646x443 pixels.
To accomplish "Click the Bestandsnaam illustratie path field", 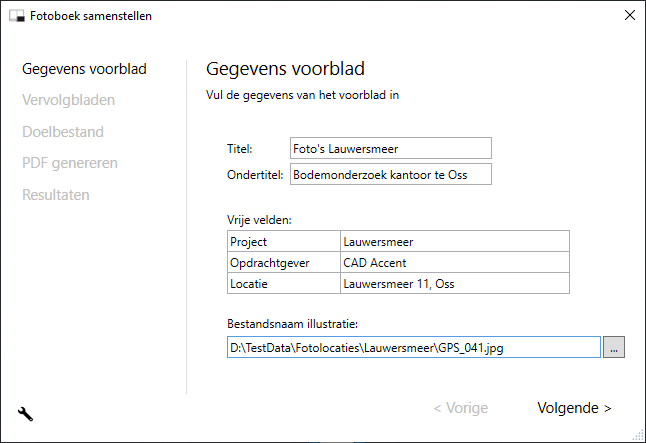I will [x=412, y=347].
